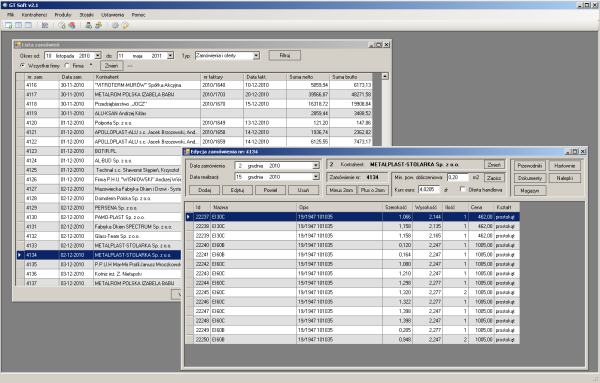
Task: Click Zmień button next to Firma radio
Action: pyautogui.click(x=112, y=66)
